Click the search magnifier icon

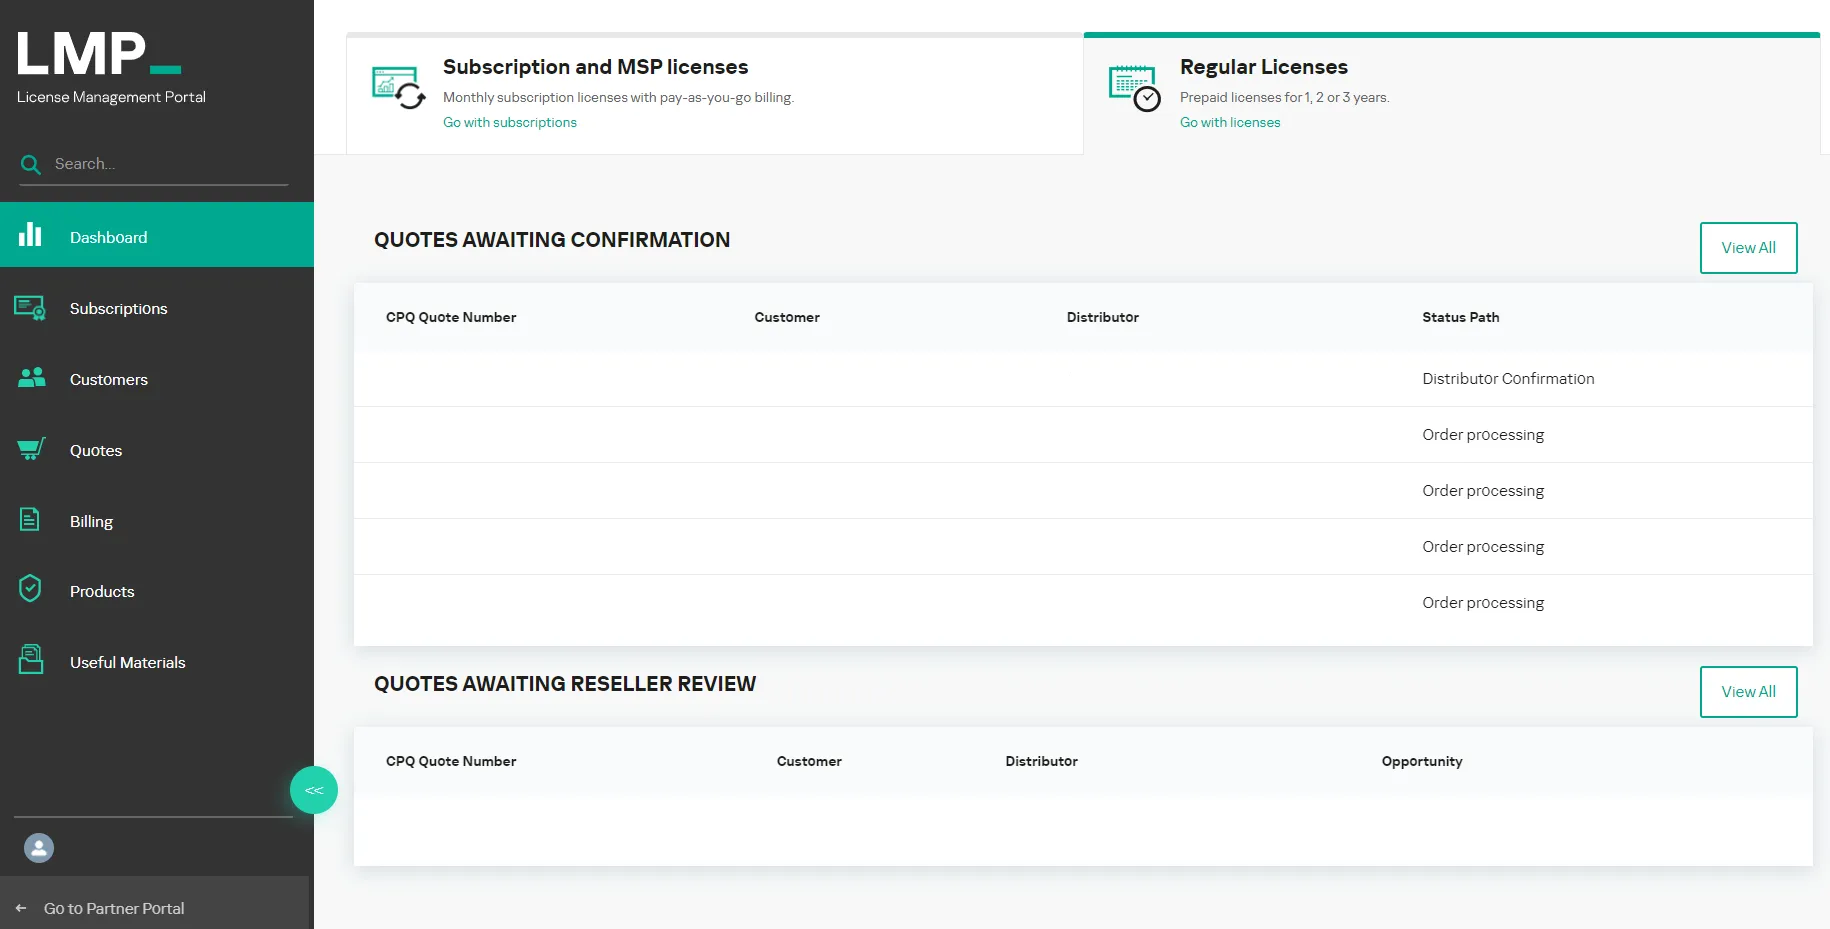(31, 164)
